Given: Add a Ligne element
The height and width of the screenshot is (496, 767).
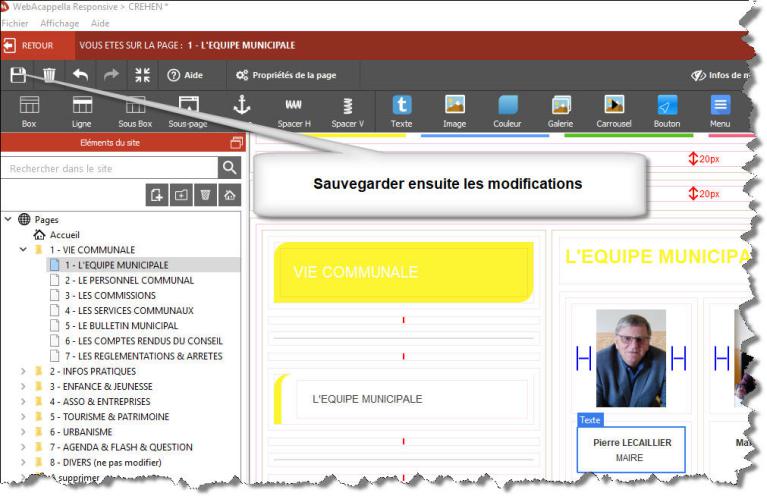Looking at the screenshot, I should click(x=81, y=111).
